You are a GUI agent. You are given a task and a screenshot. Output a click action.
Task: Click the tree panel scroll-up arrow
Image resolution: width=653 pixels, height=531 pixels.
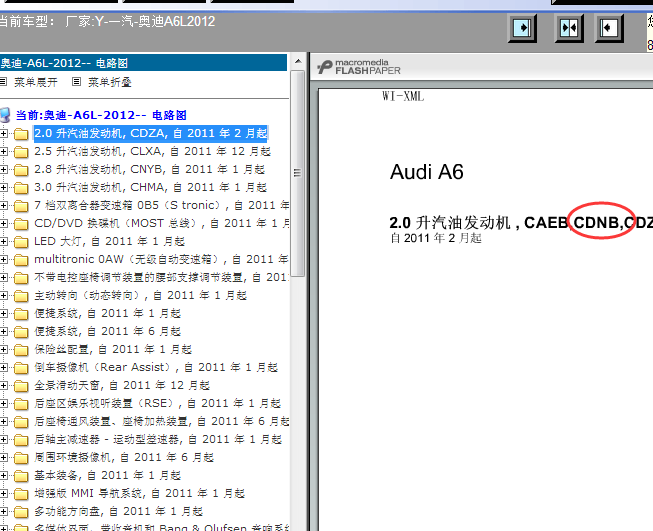[298, 62]
